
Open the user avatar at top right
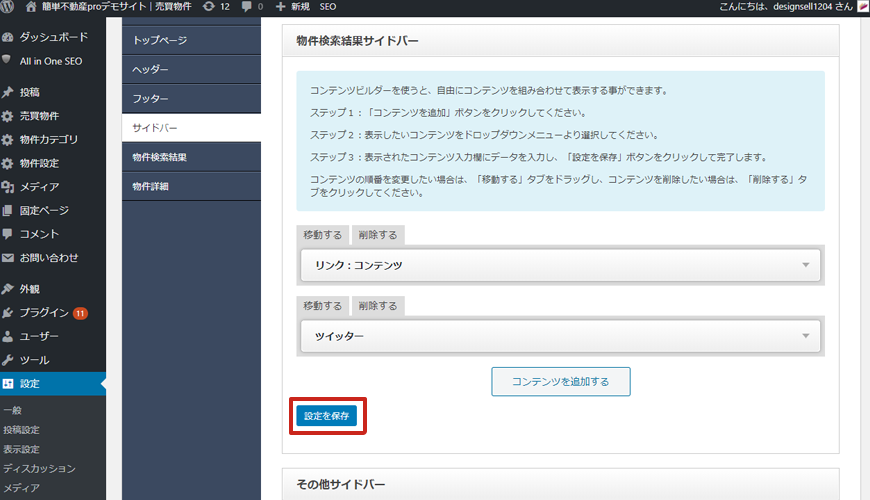(x=861, y=7)
